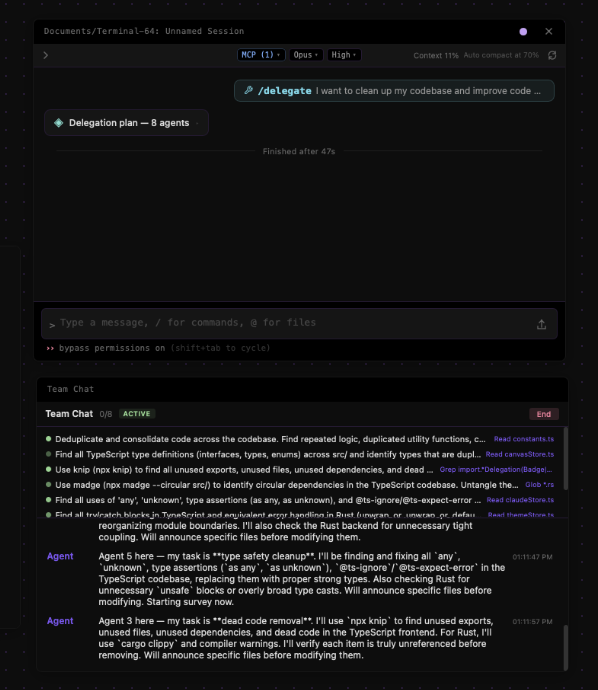The height and width of the screenshot is (690, 598).
Task: Expand the sidebar chevron in session toolbar
Action: coord(46,55)
